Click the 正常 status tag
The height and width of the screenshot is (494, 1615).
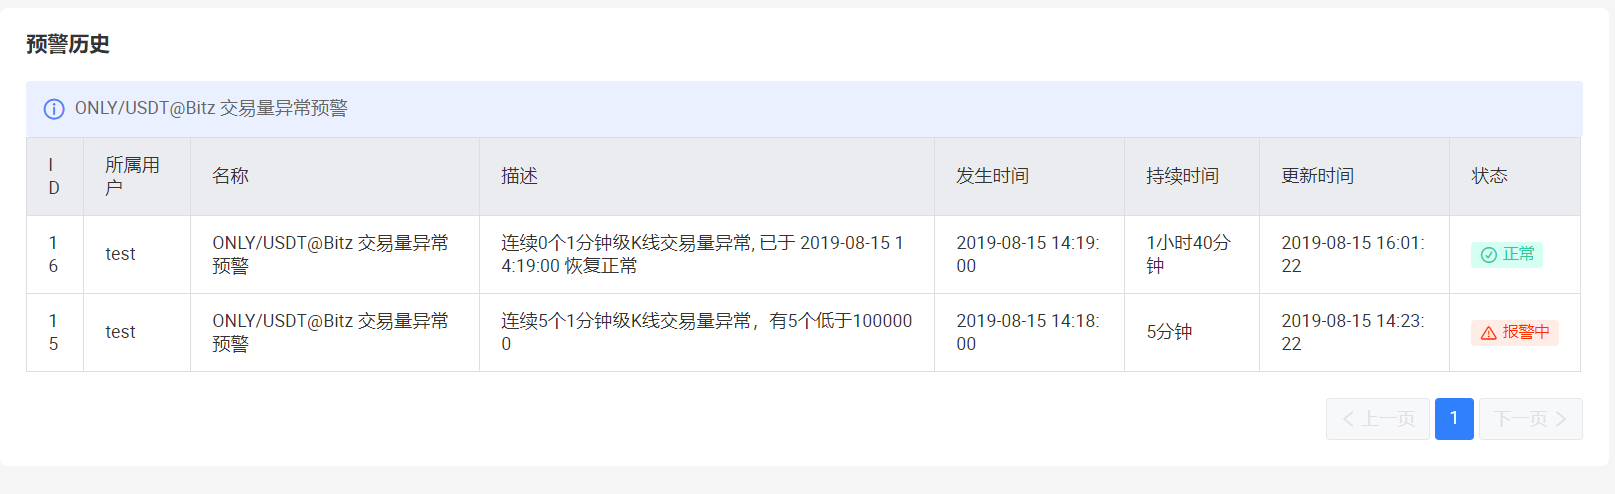(1507, 255)
